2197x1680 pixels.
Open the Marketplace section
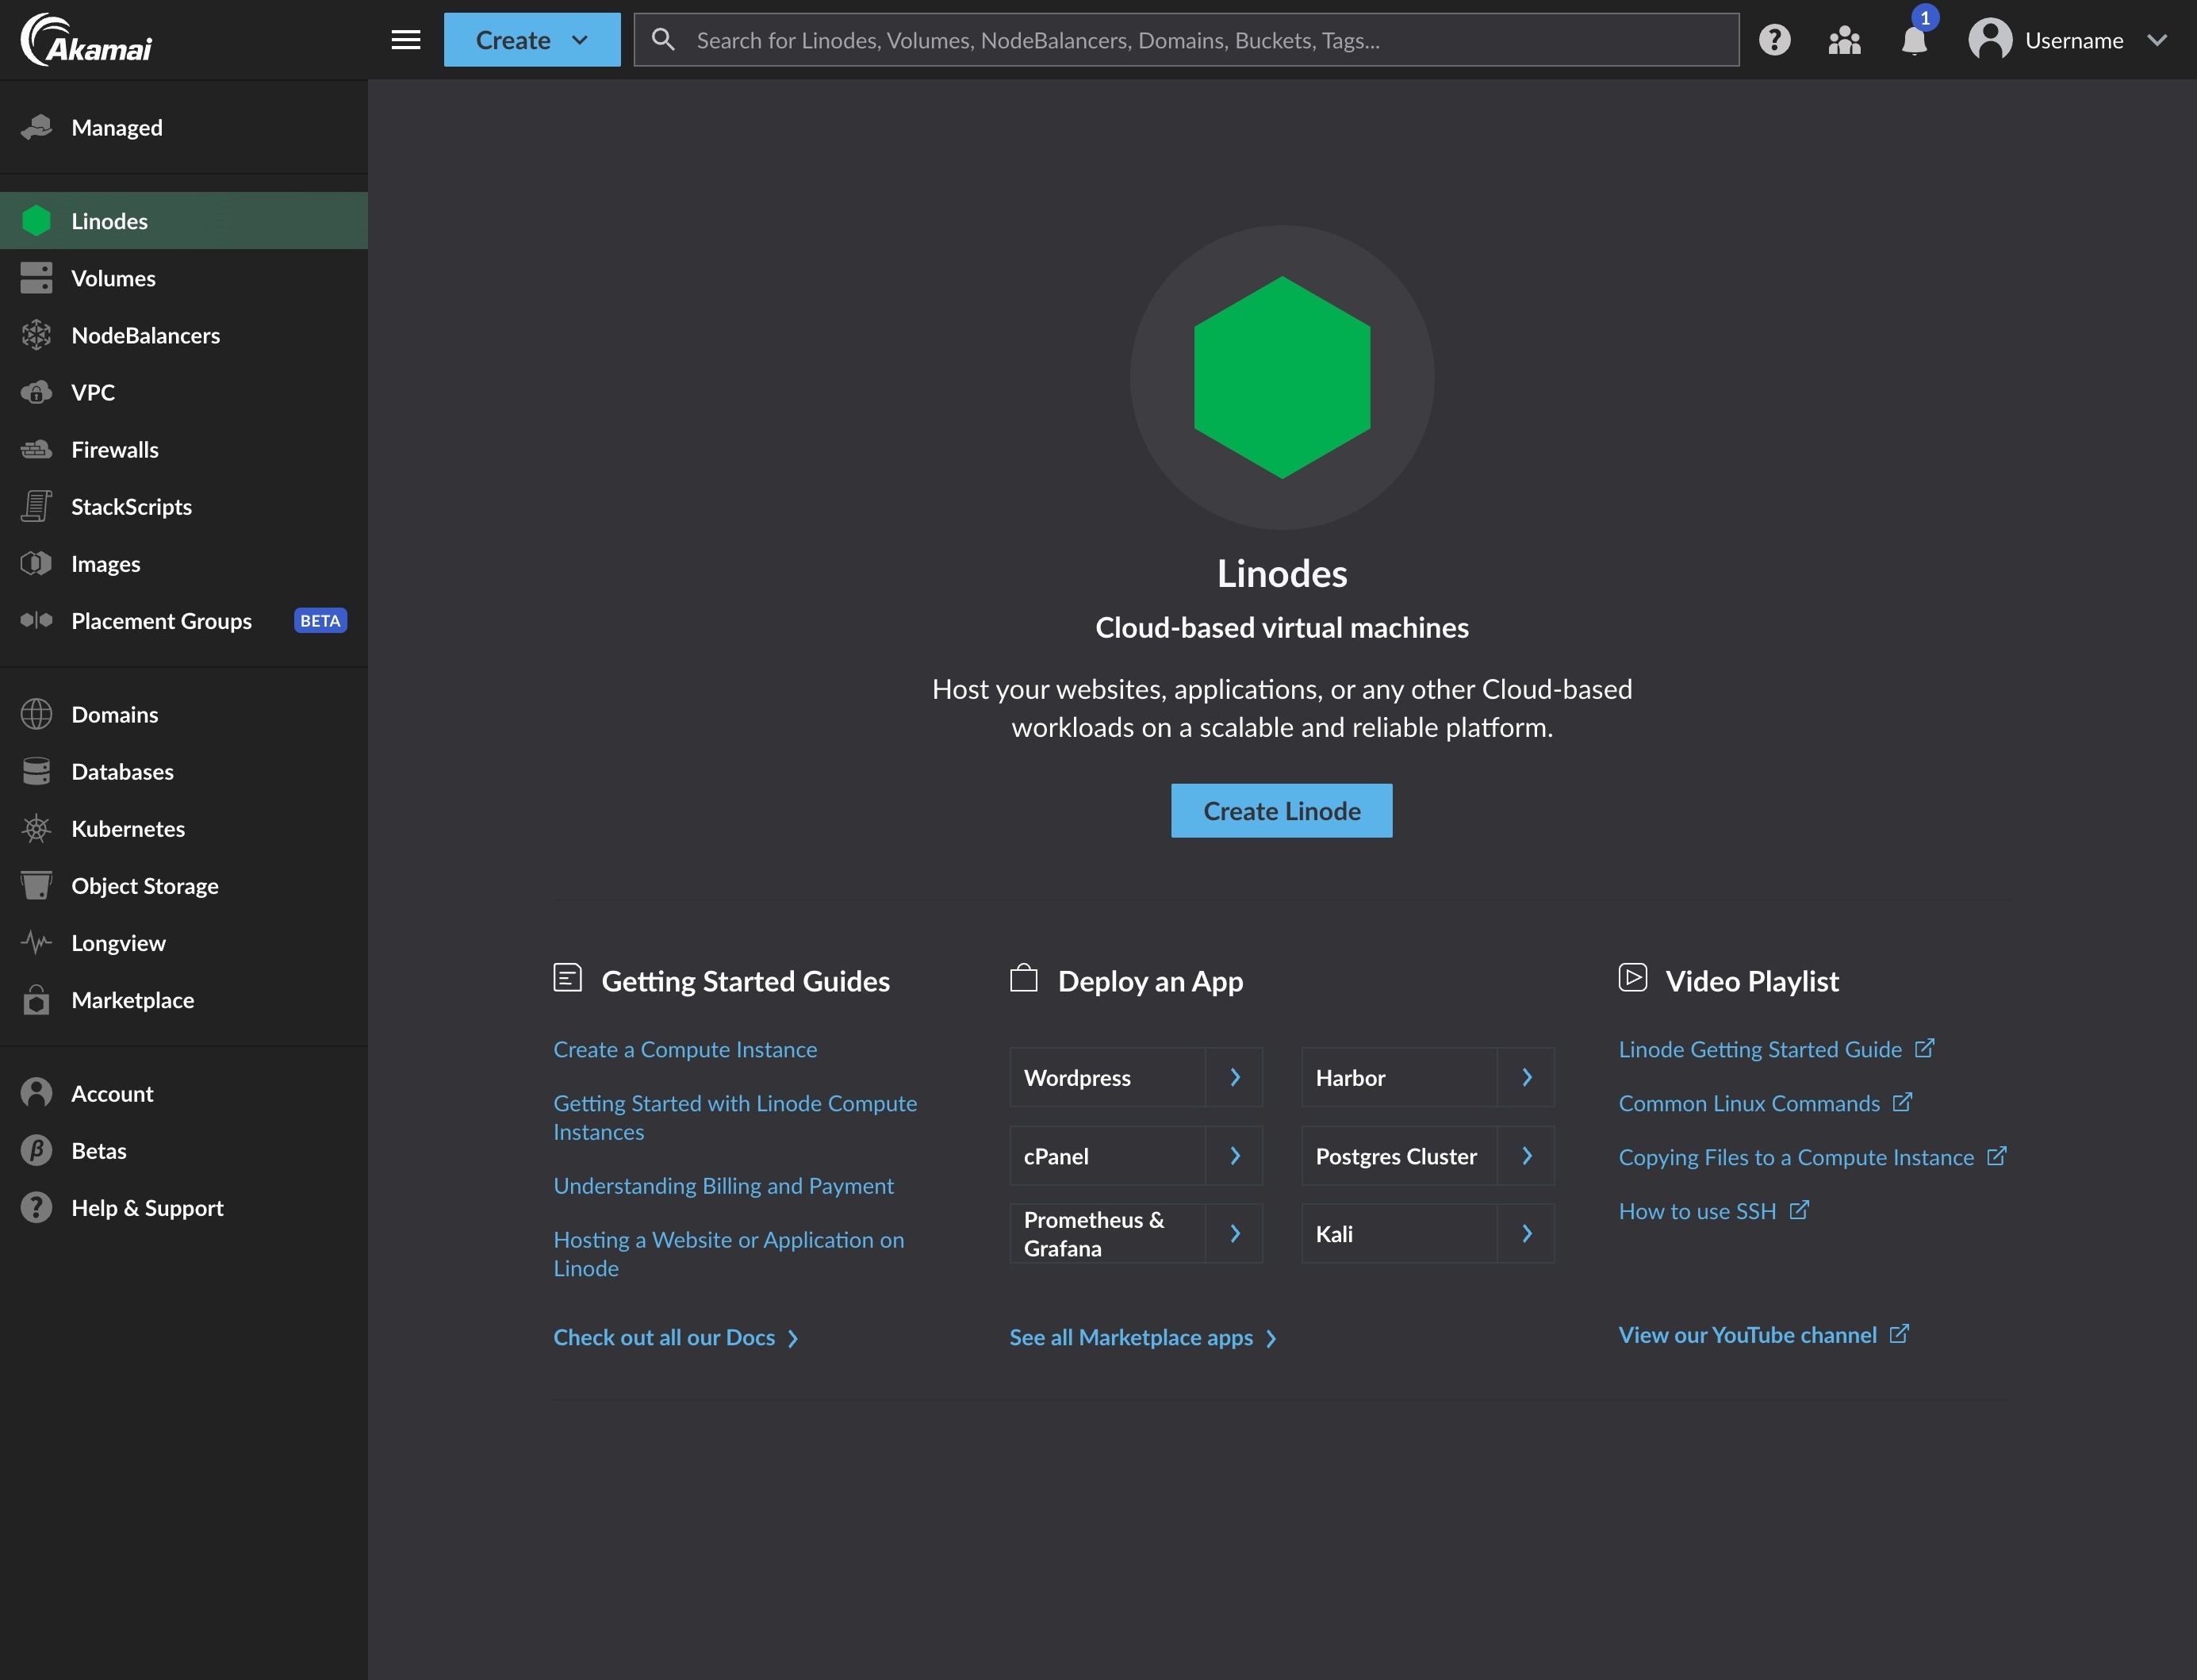[132, 999]
